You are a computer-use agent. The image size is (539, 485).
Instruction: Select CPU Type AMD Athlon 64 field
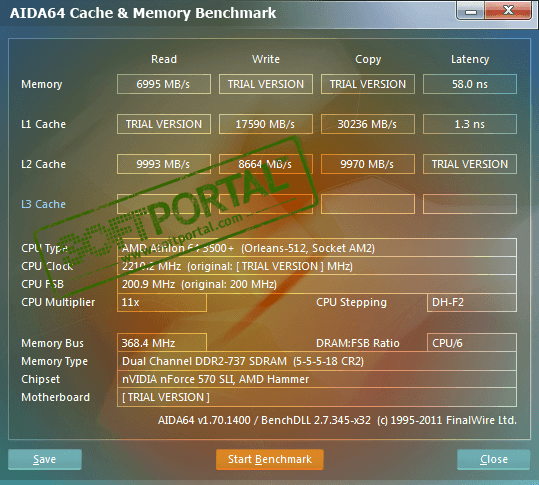point(317,248)
